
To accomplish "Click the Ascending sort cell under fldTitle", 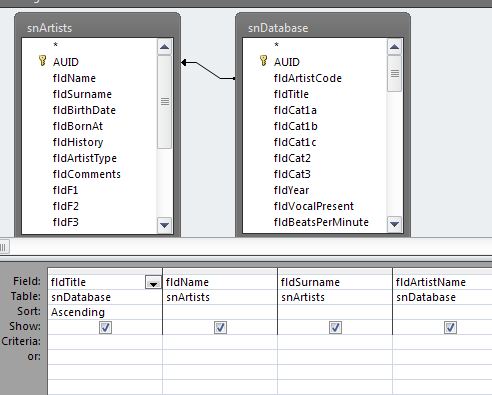I will coord(105,312).
